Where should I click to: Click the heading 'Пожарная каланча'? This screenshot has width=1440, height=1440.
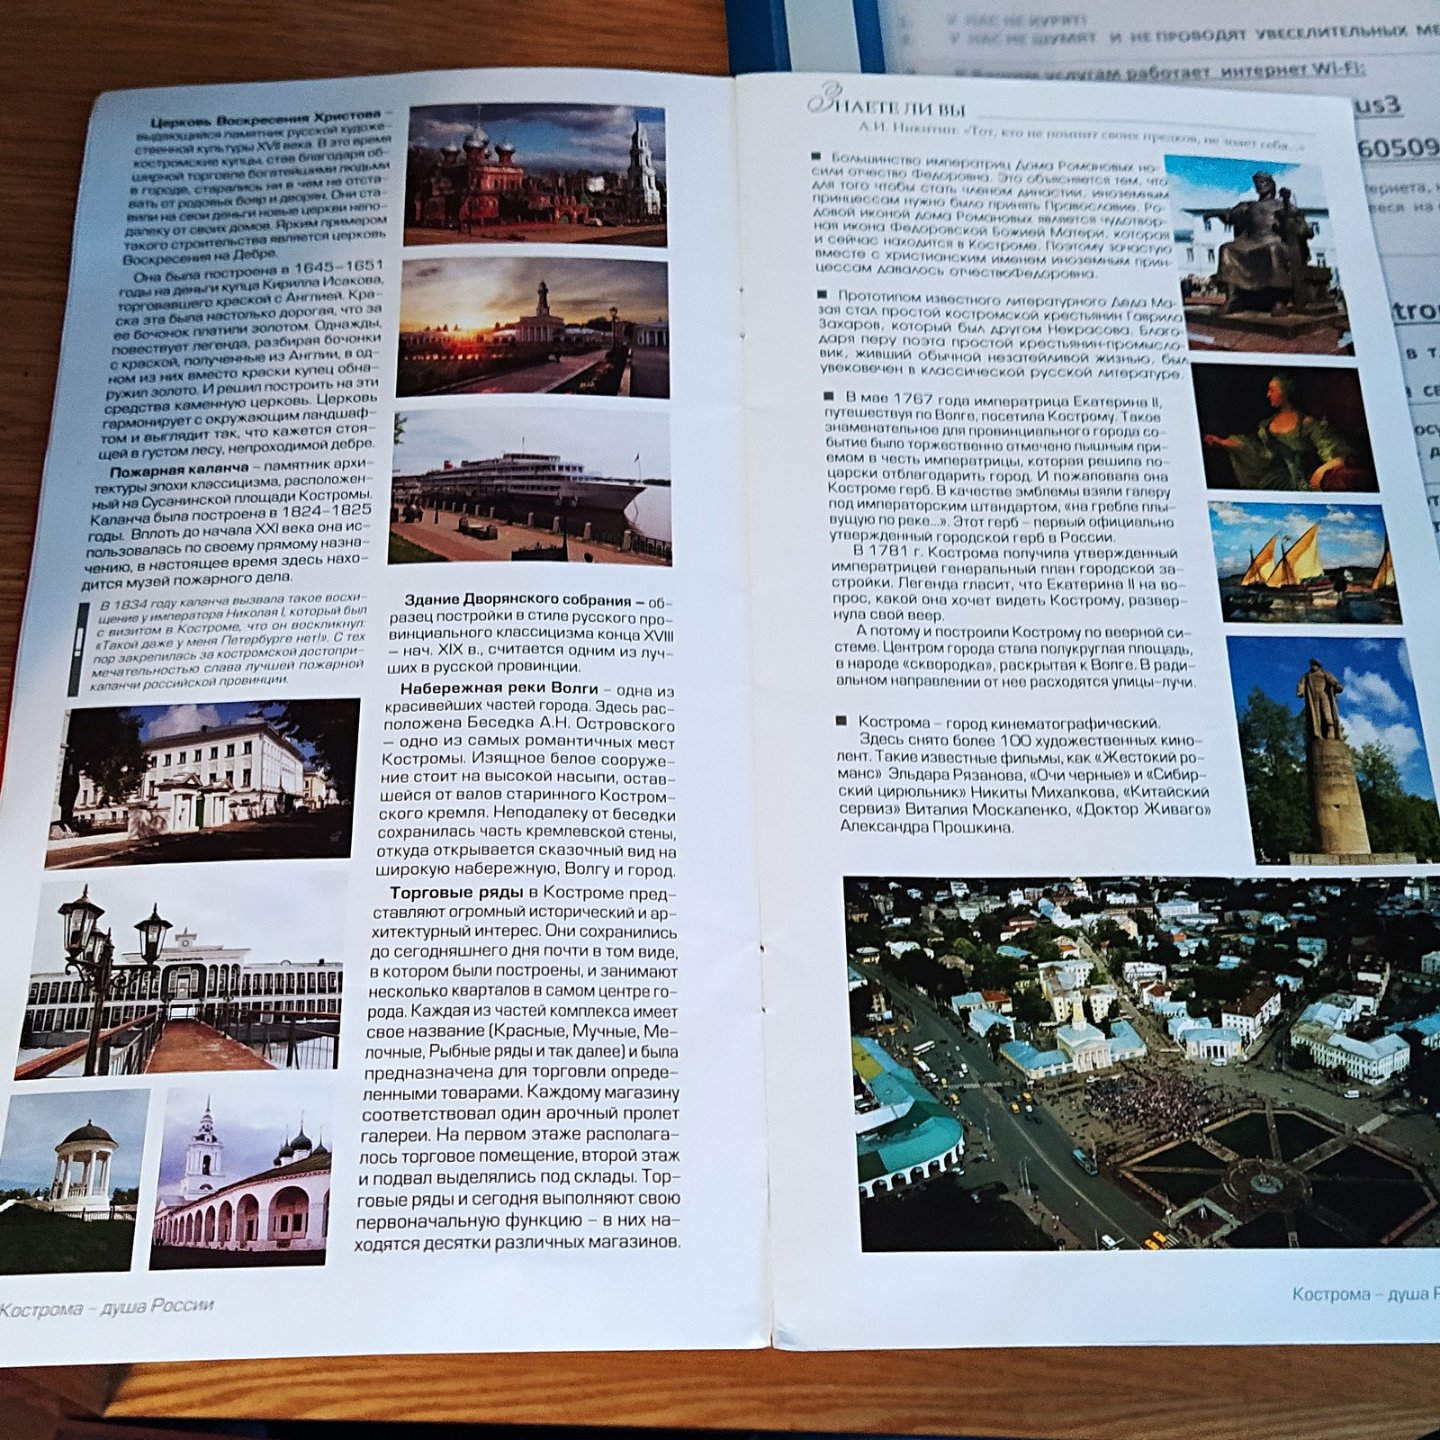(179, 471)
